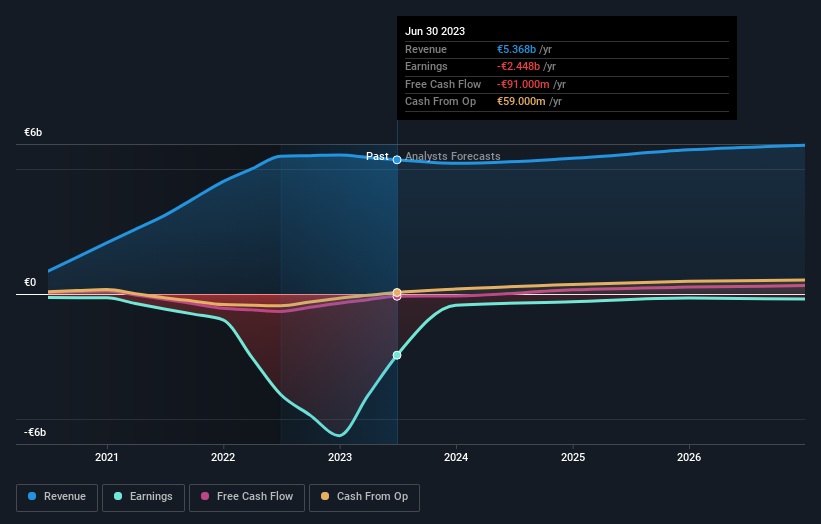Image resolution: width=821 pixels, height=524 pixels.
Task: Select the 2023 x-axis label
Action: click(x=340, y=457)
